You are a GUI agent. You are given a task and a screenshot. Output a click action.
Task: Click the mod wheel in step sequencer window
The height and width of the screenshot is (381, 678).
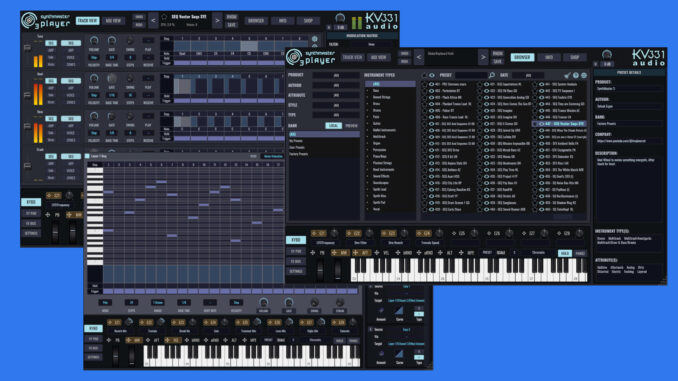point(132,356)
